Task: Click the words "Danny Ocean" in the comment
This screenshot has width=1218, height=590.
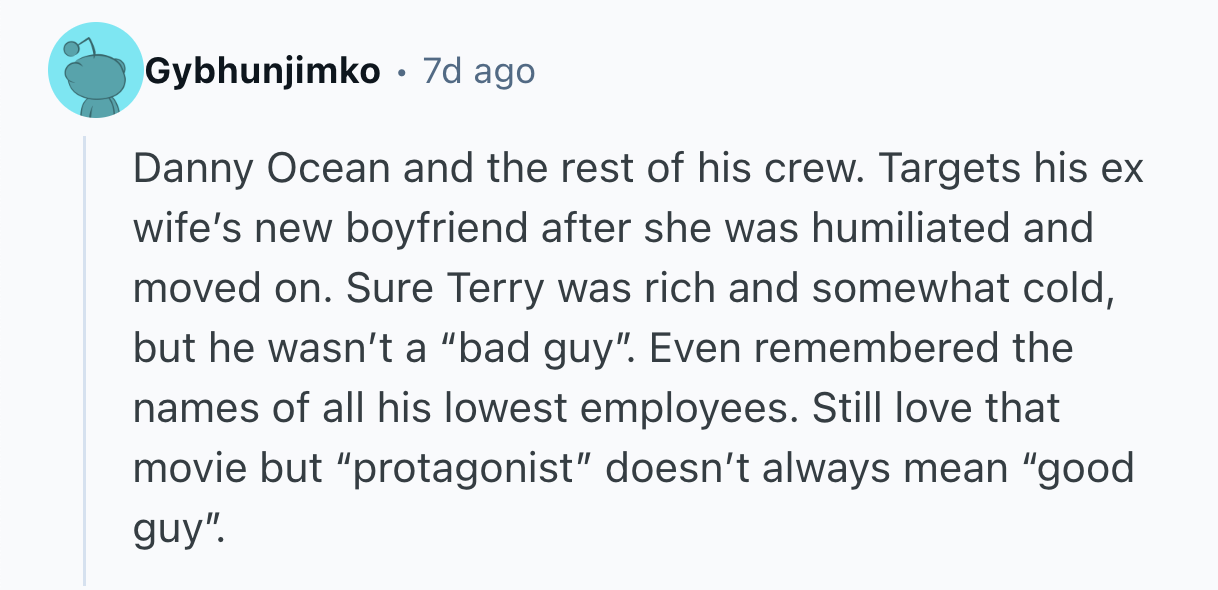Action: pyautogui.click(x=261, y=169)
